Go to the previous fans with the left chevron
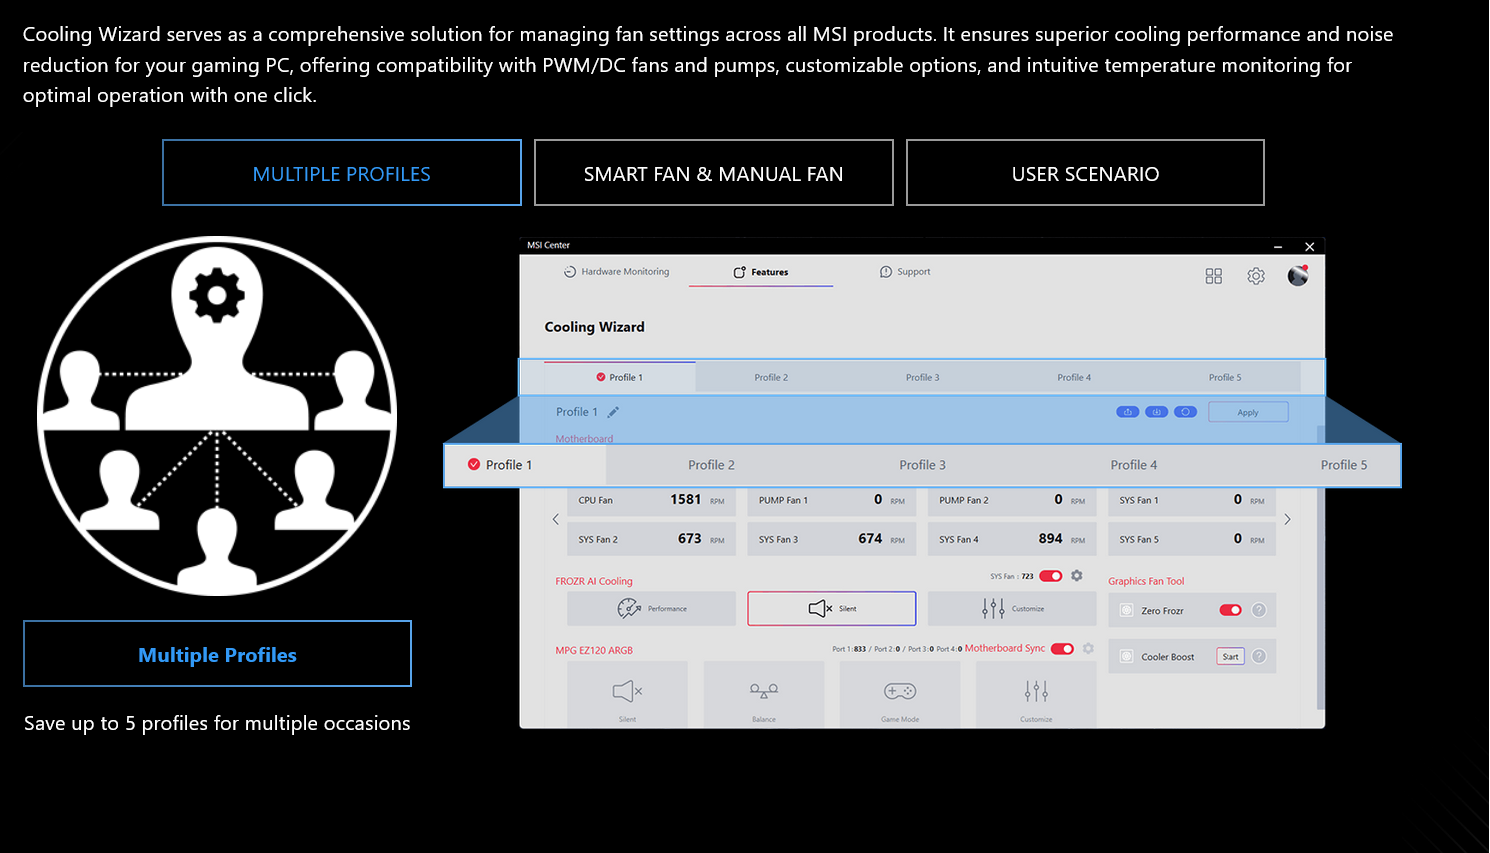This screenshot has height=853, width=1490. coord(556,519)
